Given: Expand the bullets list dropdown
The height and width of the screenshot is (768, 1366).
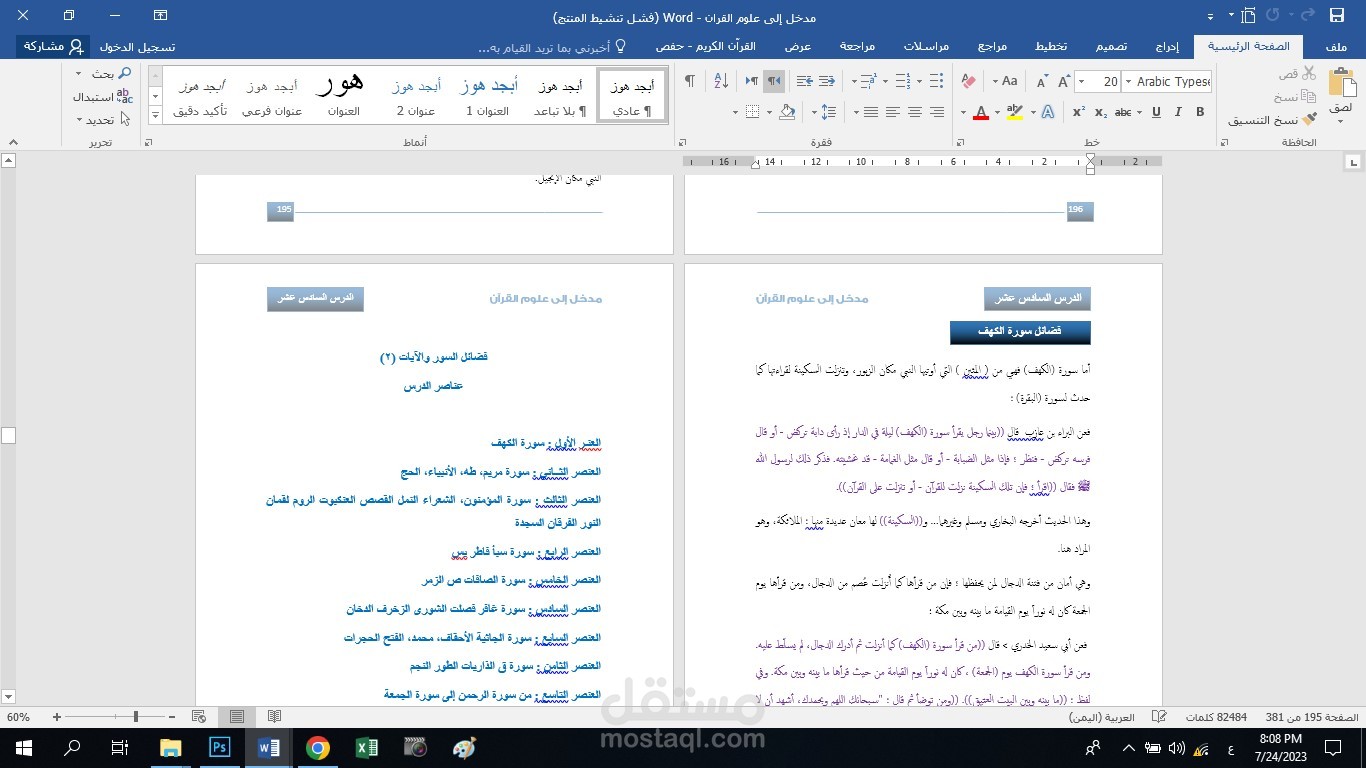Looking at the screenshot, I should point(920,81).
